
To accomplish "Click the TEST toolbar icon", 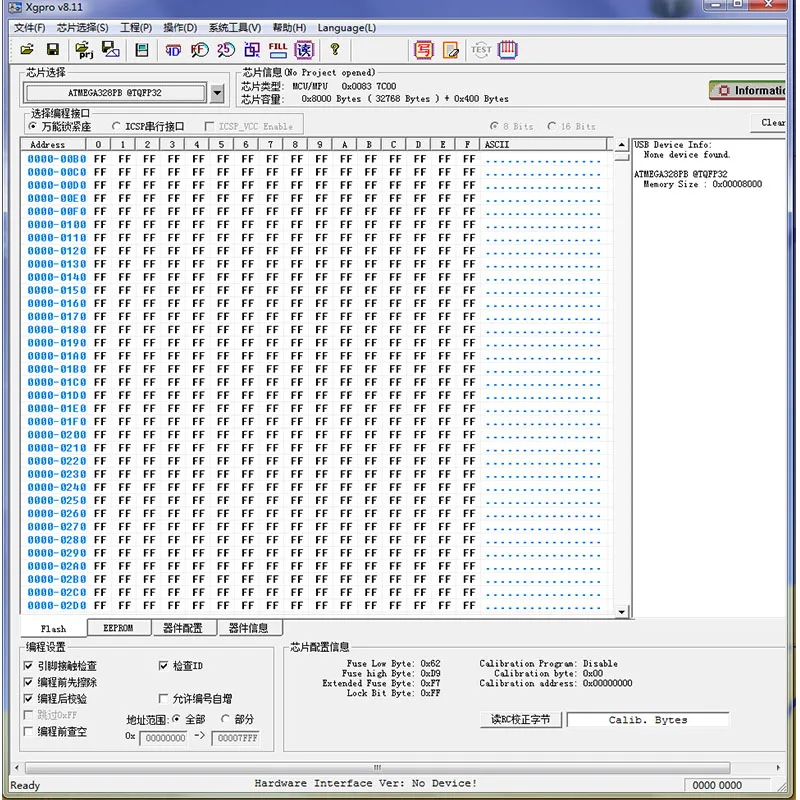I will (x=481, y=49).
